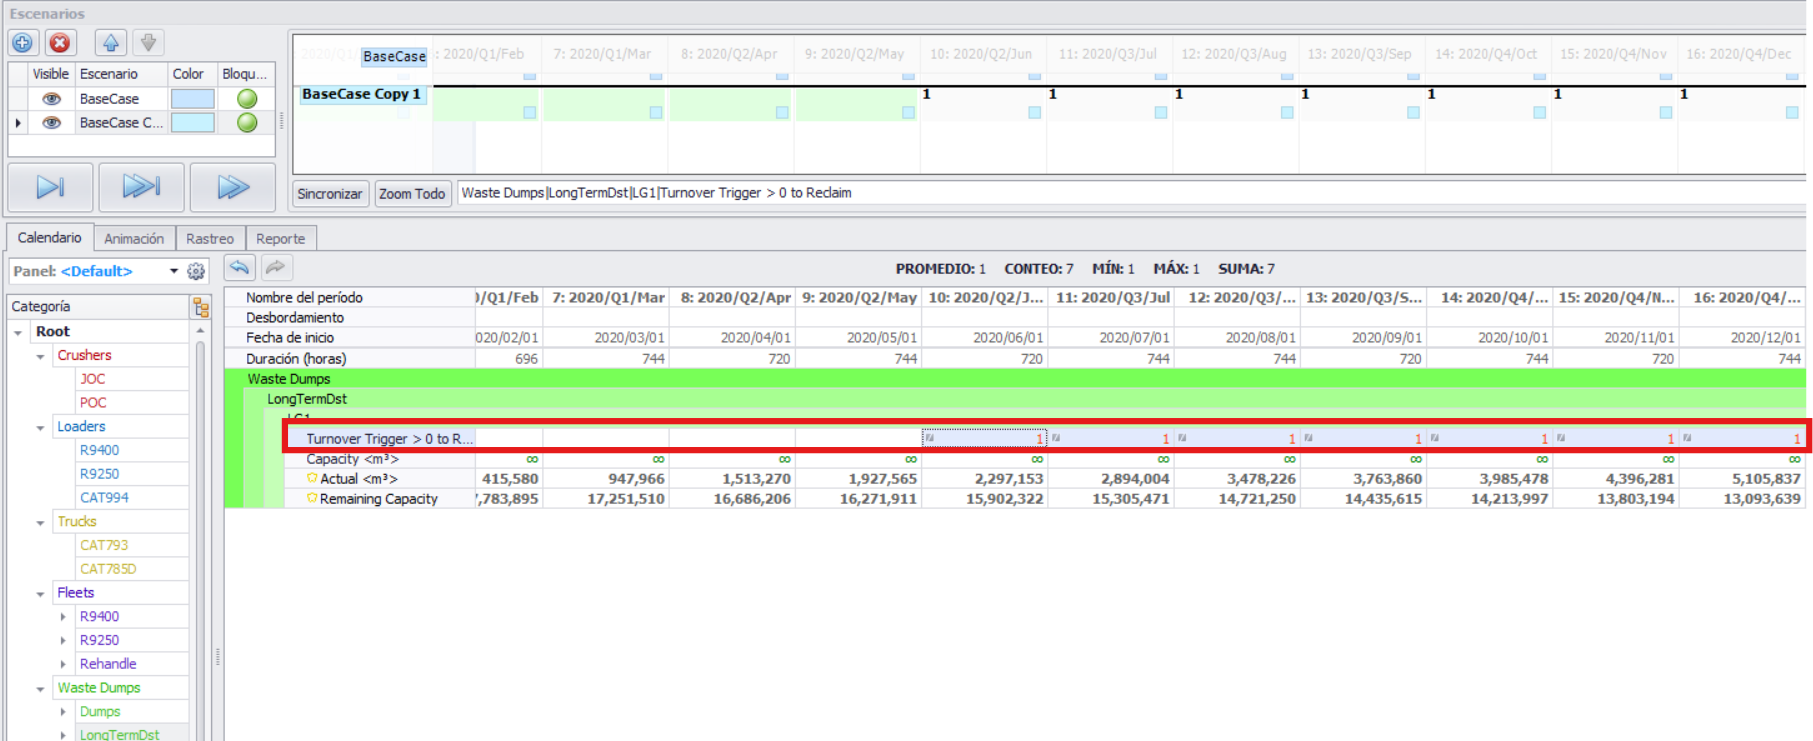Switch to the Animación tab
1813x741 pixels.
pos(134,239)
